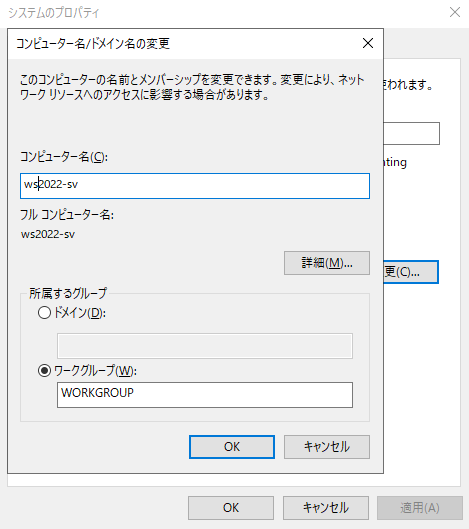Click the empty domain name box

coord(205,346)
